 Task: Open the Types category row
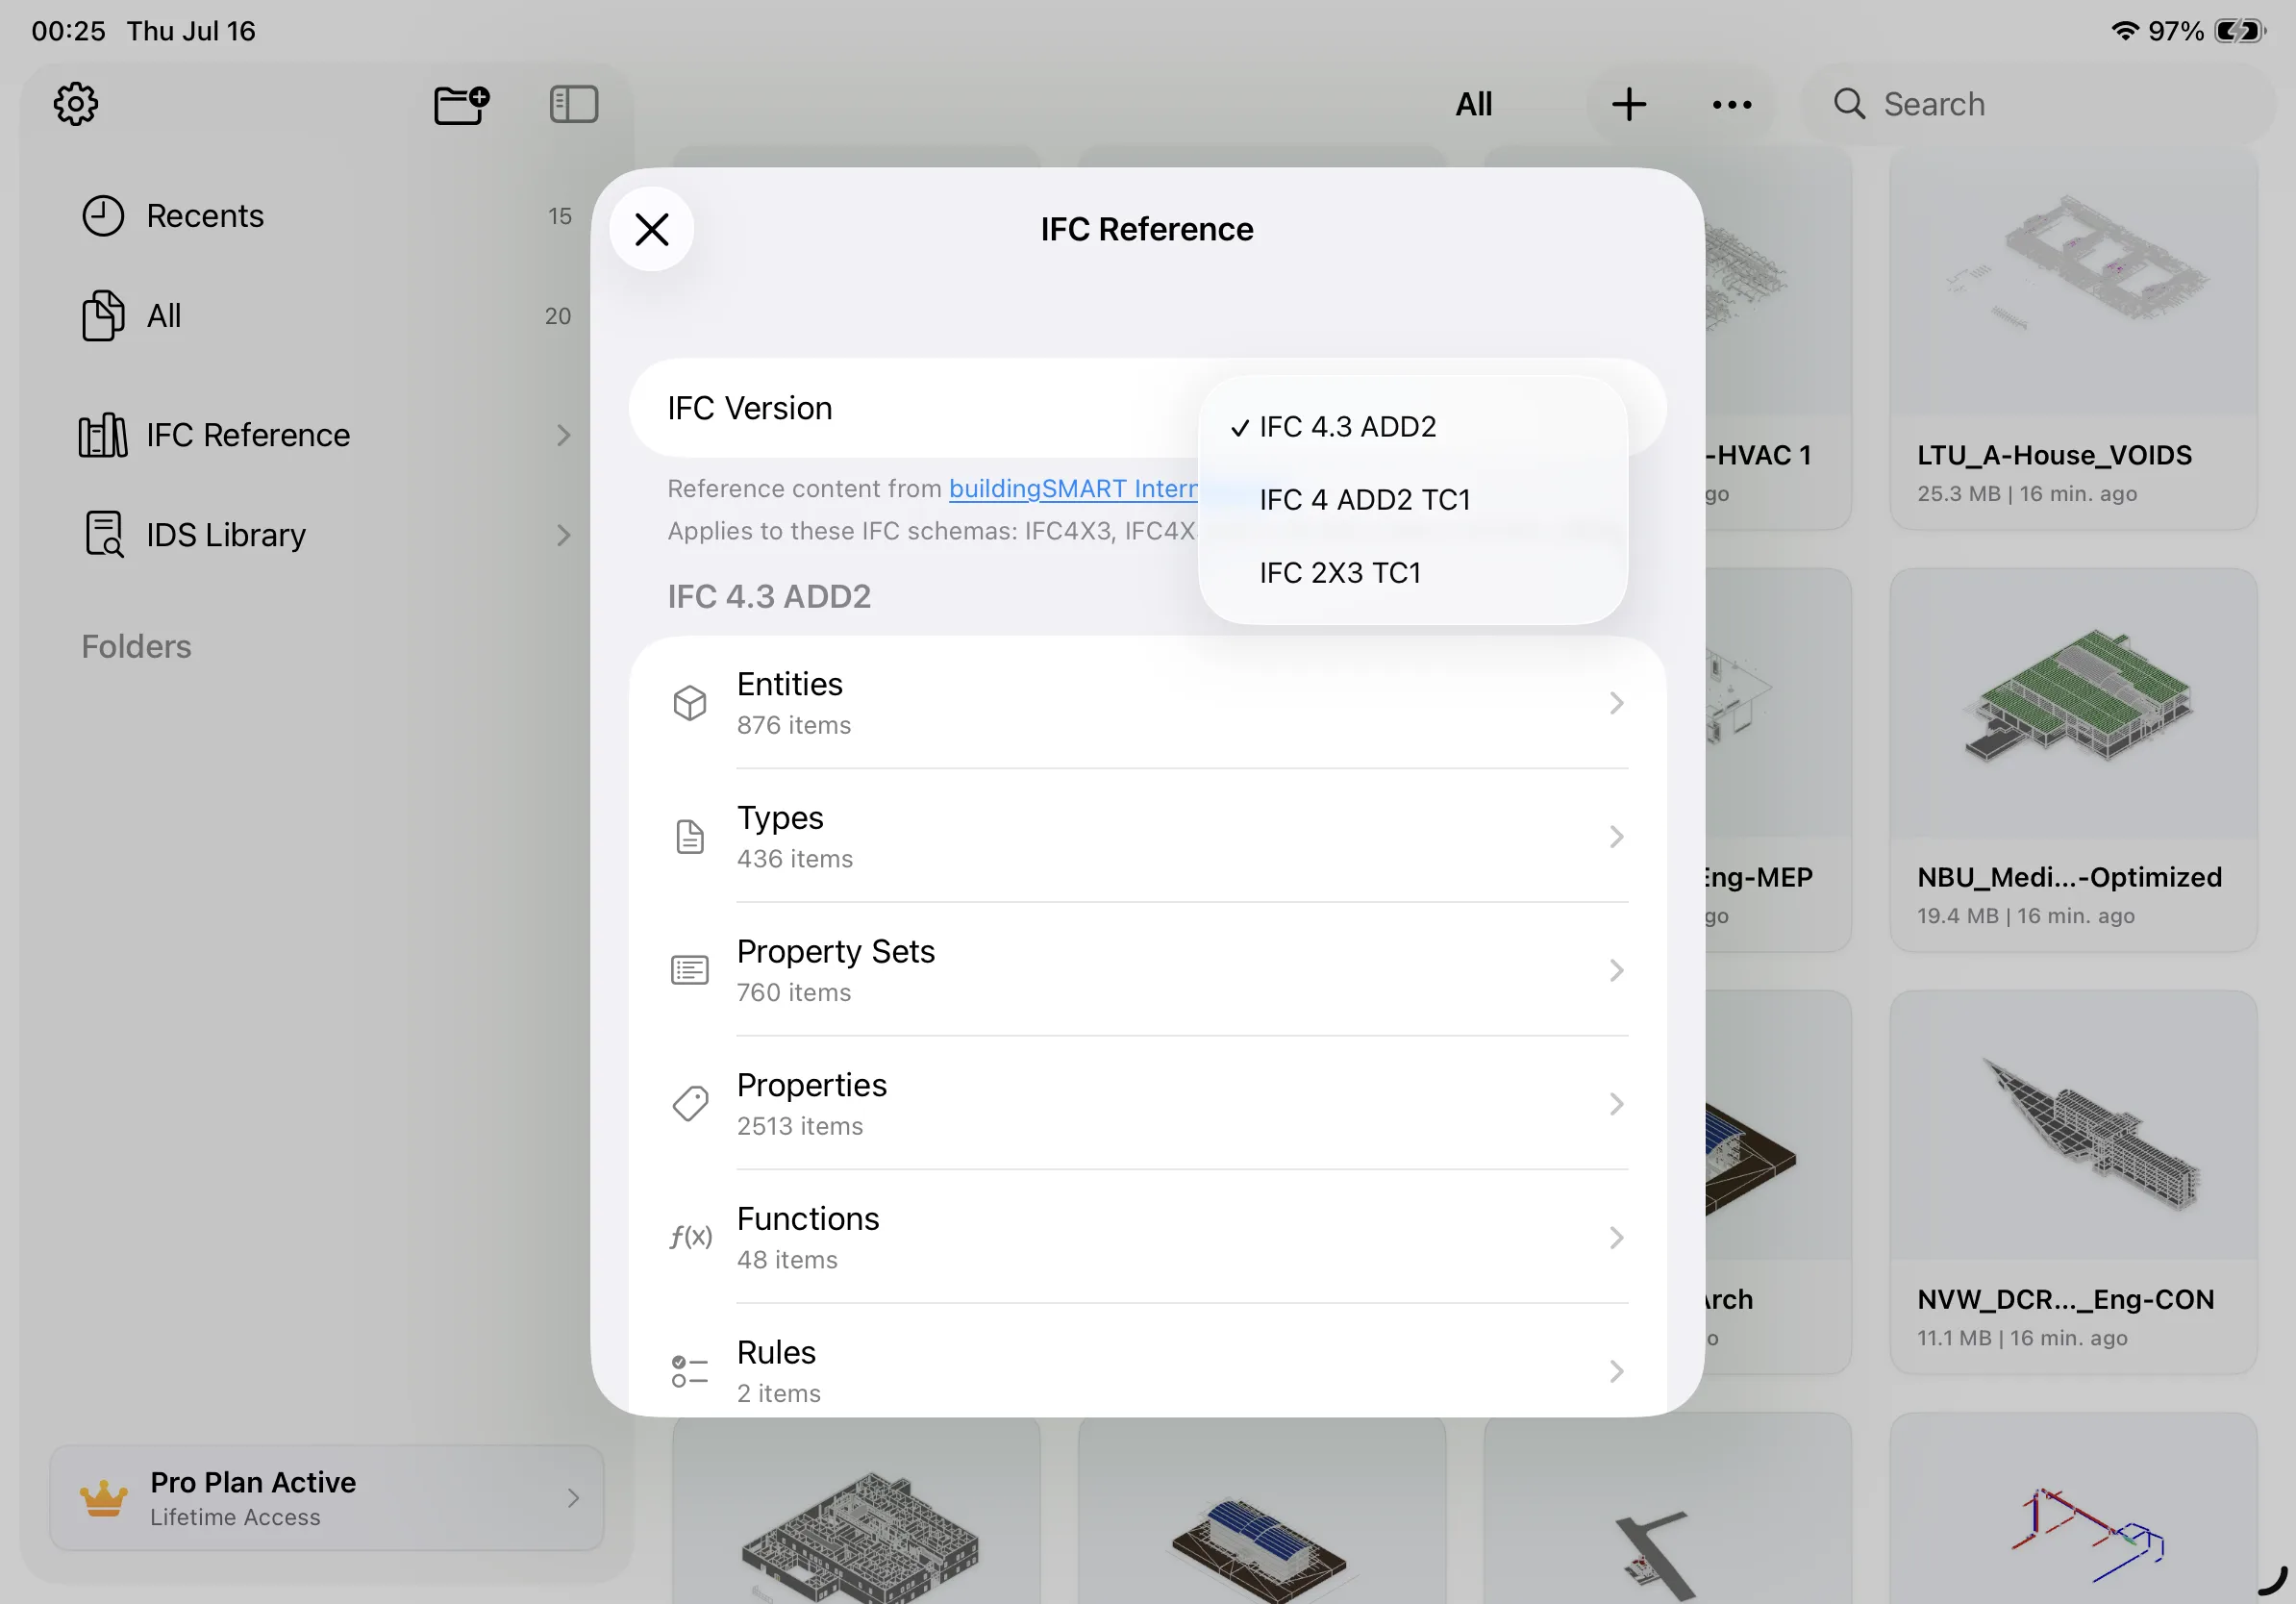click(x=1147, y=836)
